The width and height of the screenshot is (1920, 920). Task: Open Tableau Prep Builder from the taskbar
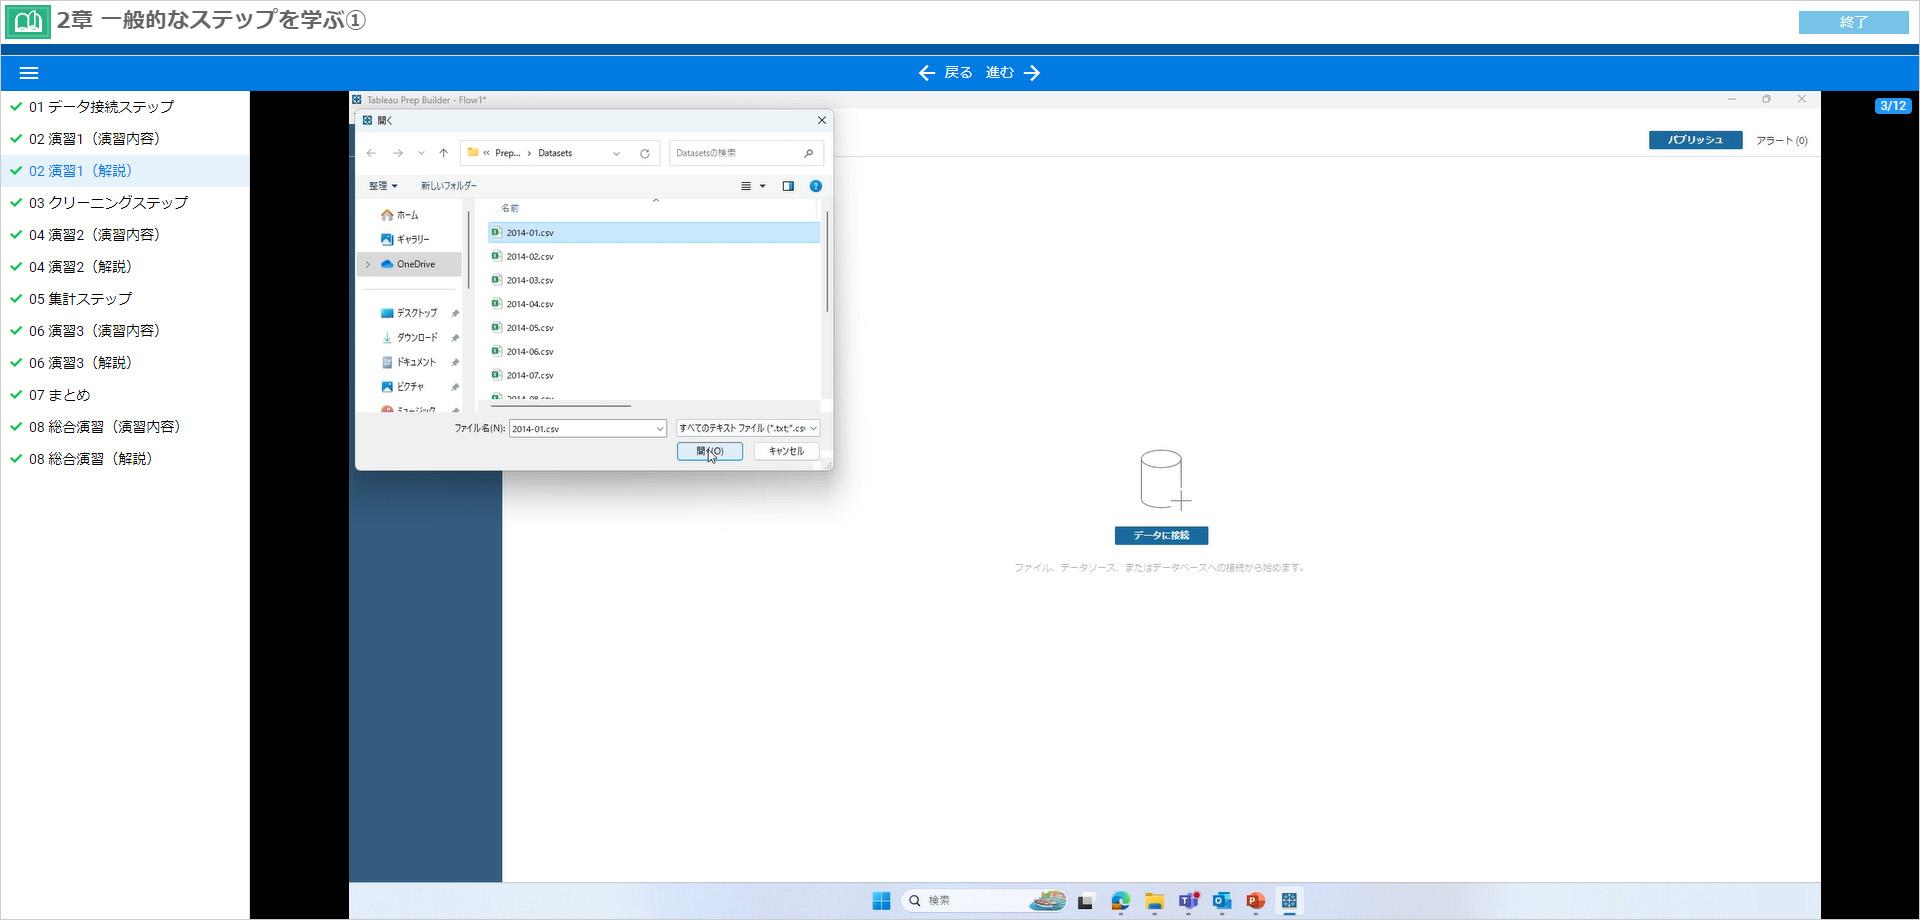[x=1290, y=901]
